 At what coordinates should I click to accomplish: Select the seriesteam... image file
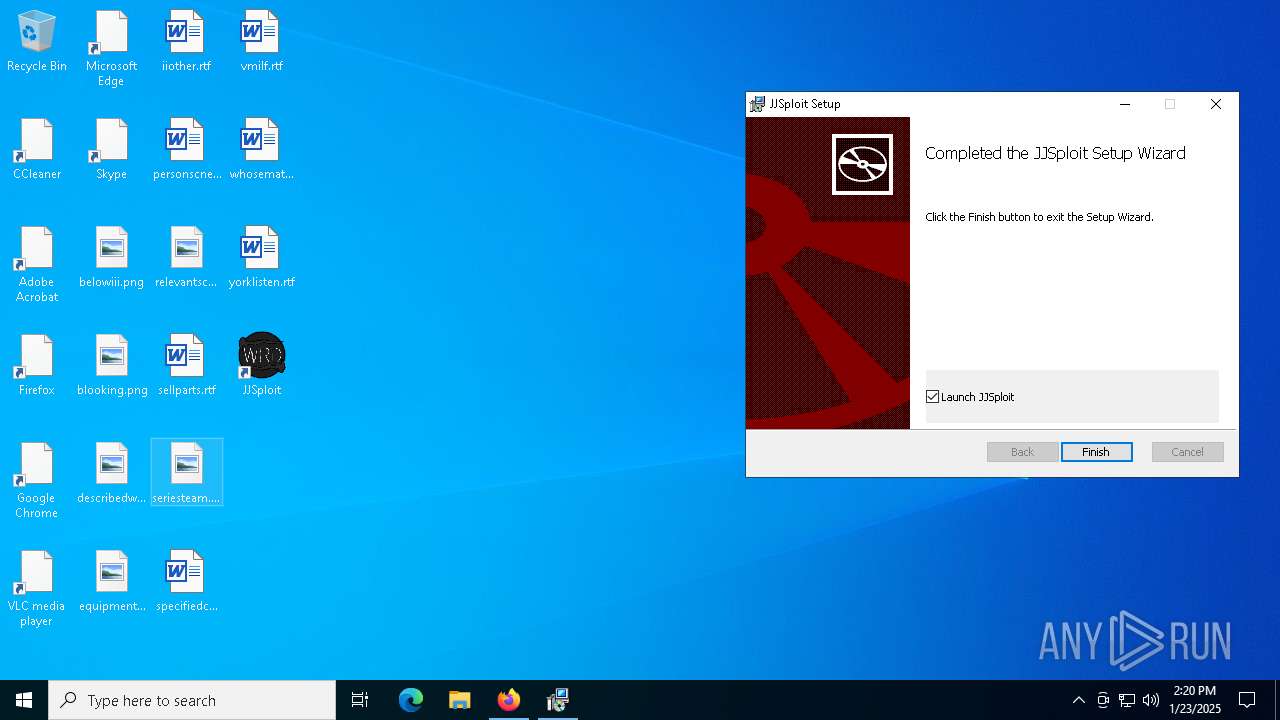point(186,472)
